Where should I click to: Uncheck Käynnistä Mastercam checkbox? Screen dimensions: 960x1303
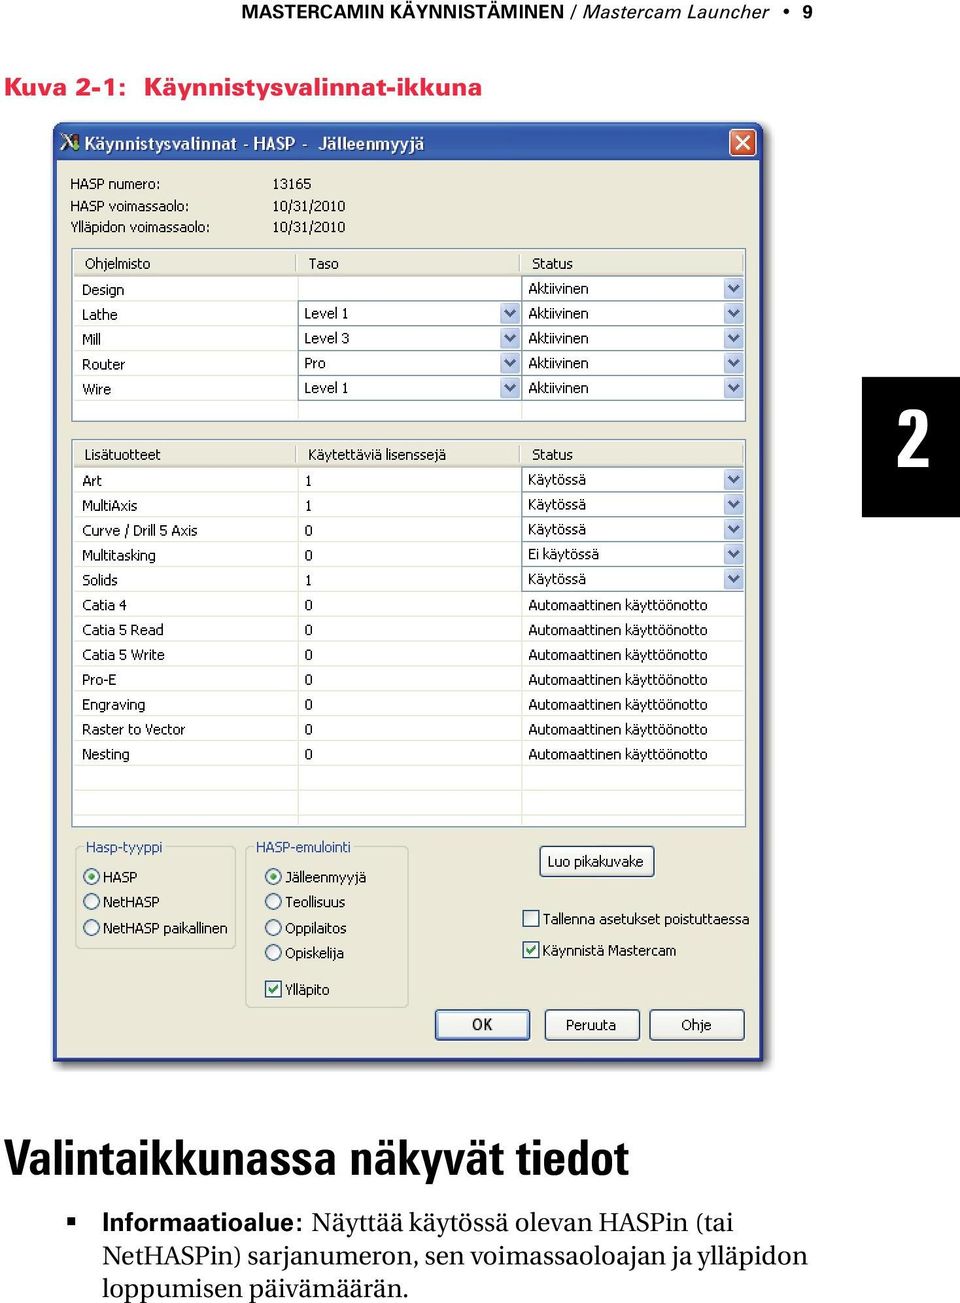[532, 950]
